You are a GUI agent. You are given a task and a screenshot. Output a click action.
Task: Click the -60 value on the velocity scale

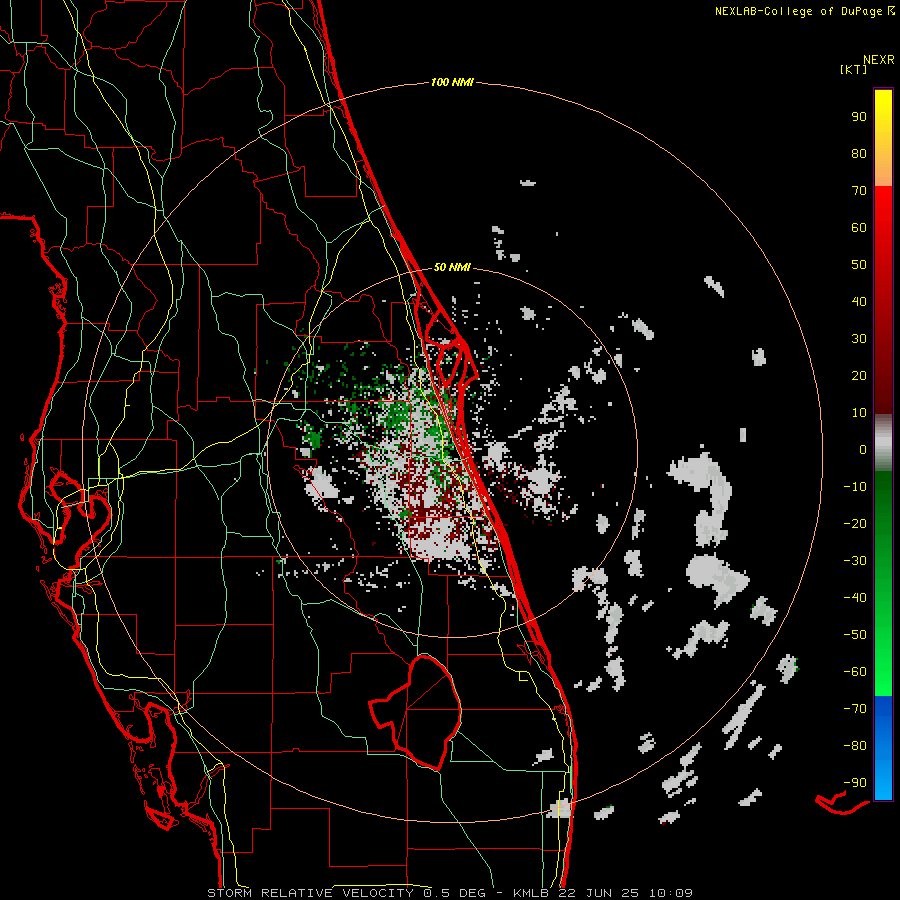coord(855,672)
